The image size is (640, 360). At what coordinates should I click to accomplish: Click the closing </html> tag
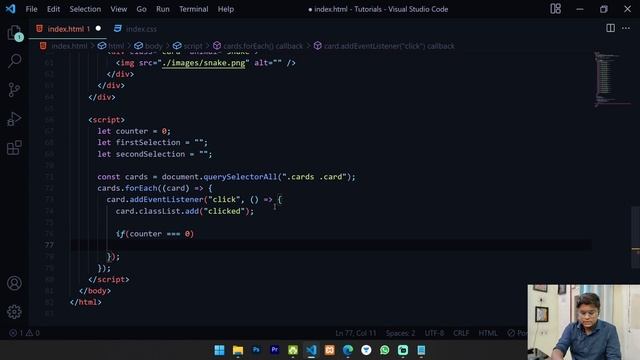[x=86, y=302]
